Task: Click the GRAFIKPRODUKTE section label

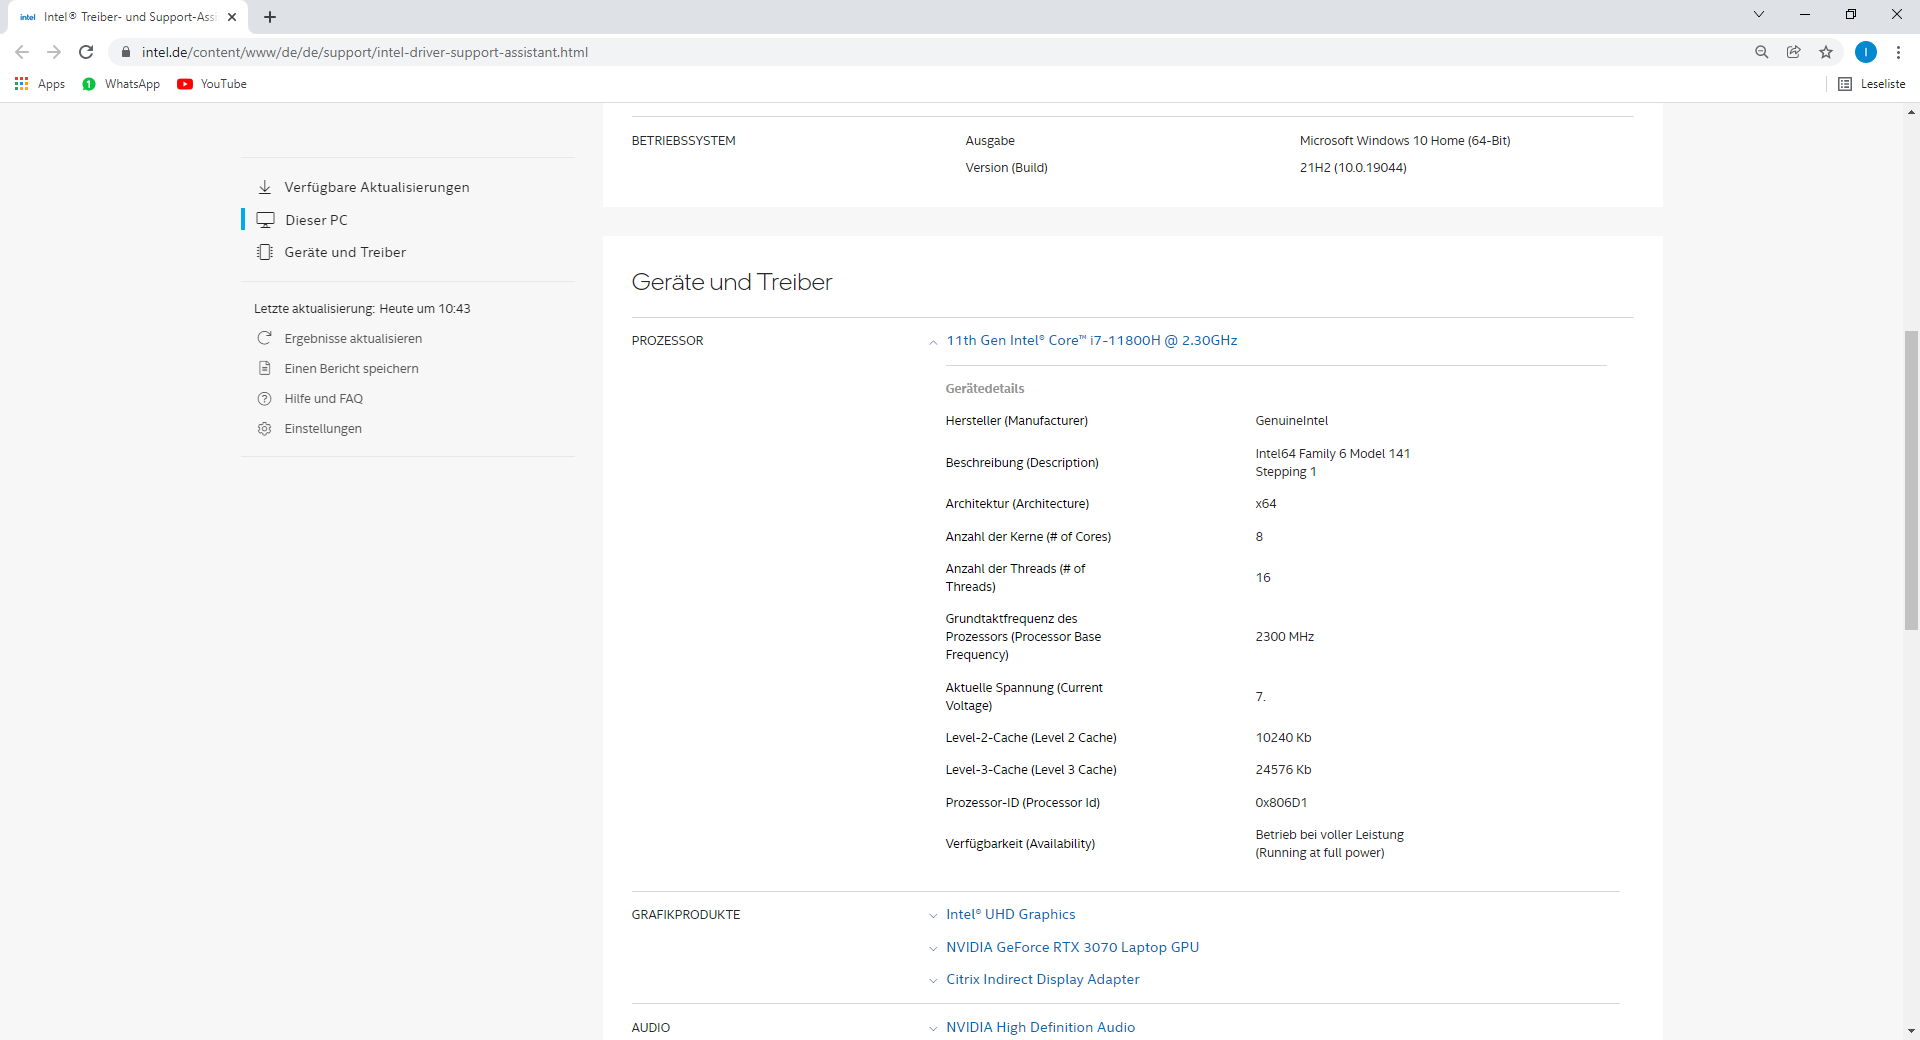Action: (x=686, y=915)
